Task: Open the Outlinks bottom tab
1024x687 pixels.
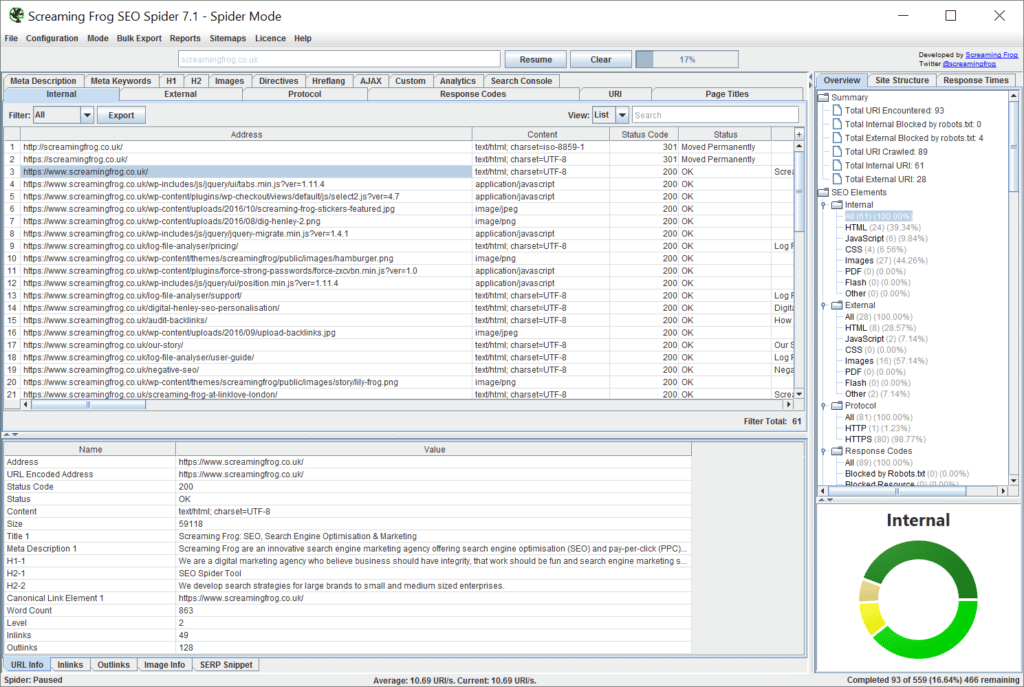Action: click(x=114, y=665)
